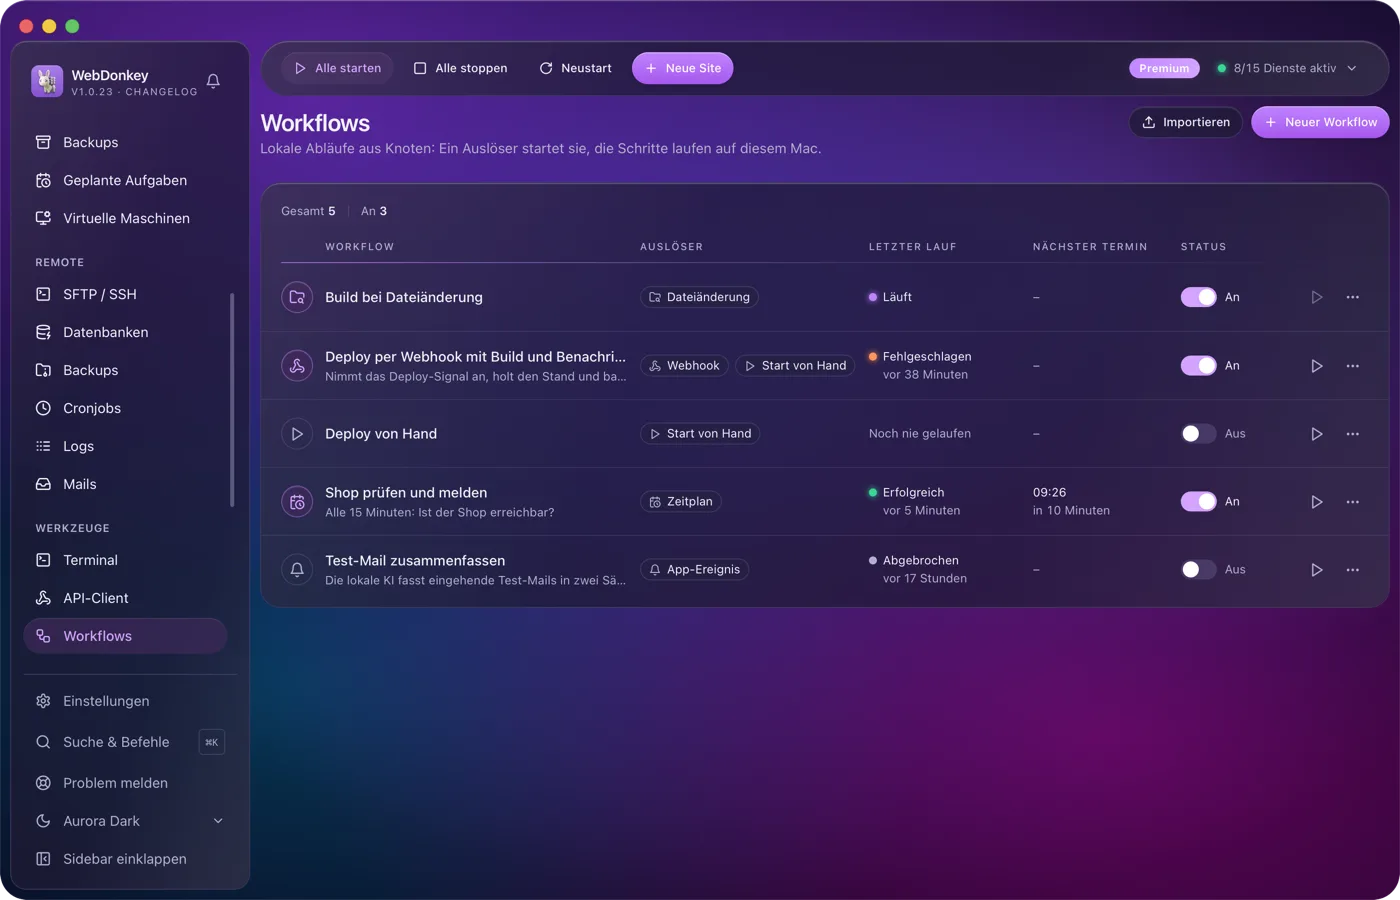Run the Deploy per Webhook workflow
Screen dimensions: 1400x900
(1317, 366)
